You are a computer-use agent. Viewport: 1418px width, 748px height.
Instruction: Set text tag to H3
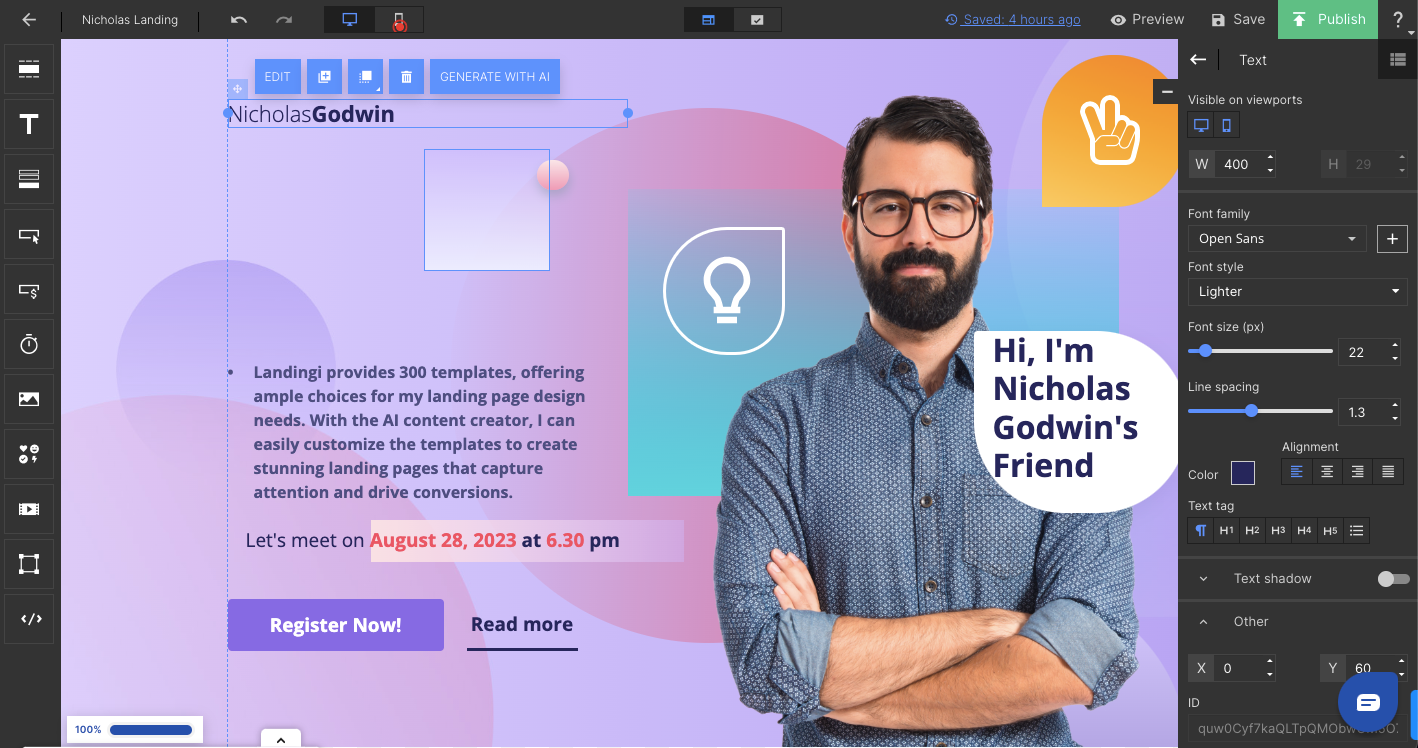point(1278,531)
